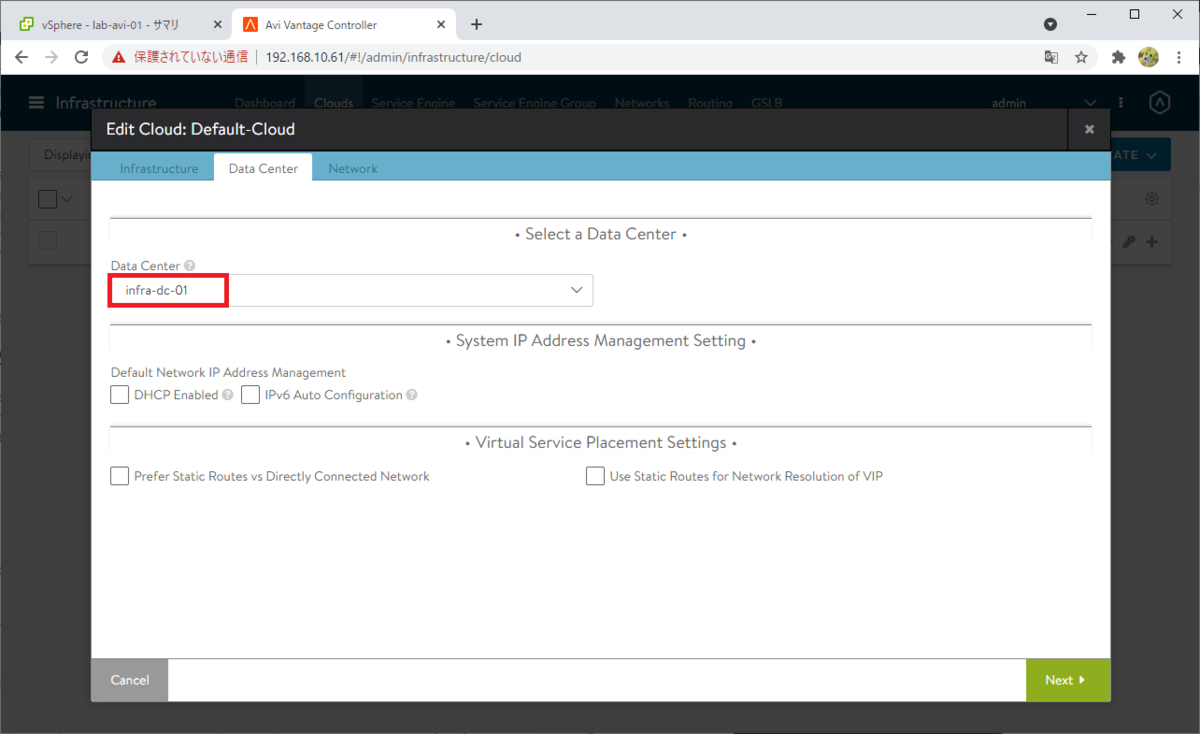The width and height of the screenshot is (1200, 734).
Task: Toggle the IPv6 Auto Configuration checkbox
Action: click(250, 395)
